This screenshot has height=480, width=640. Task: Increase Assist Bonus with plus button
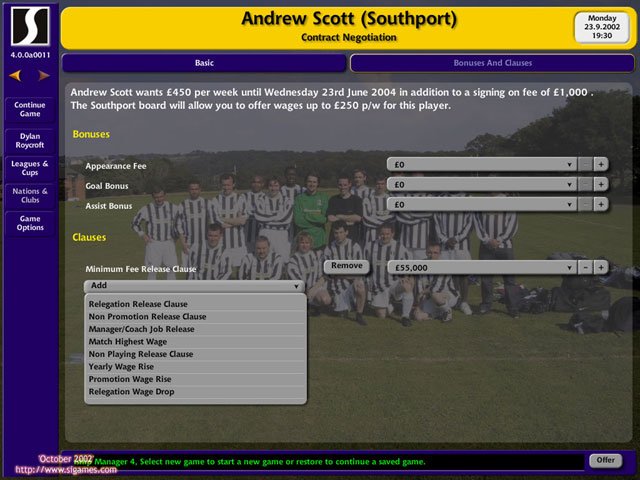(601, 204)
